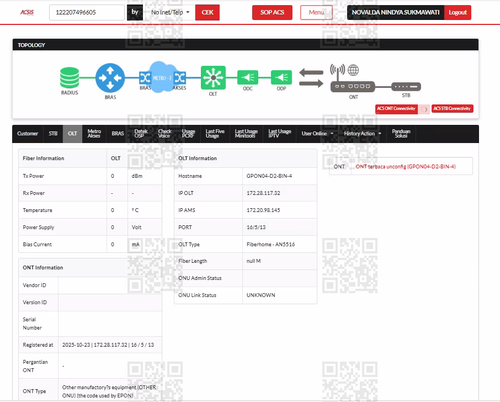
Task: Open the Check Voice tab
Action: pyautogui.click(x=164, y=134)
